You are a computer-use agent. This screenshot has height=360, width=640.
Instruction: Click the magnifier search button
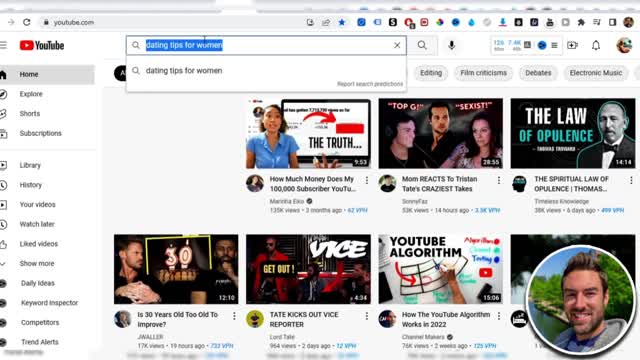422,45
